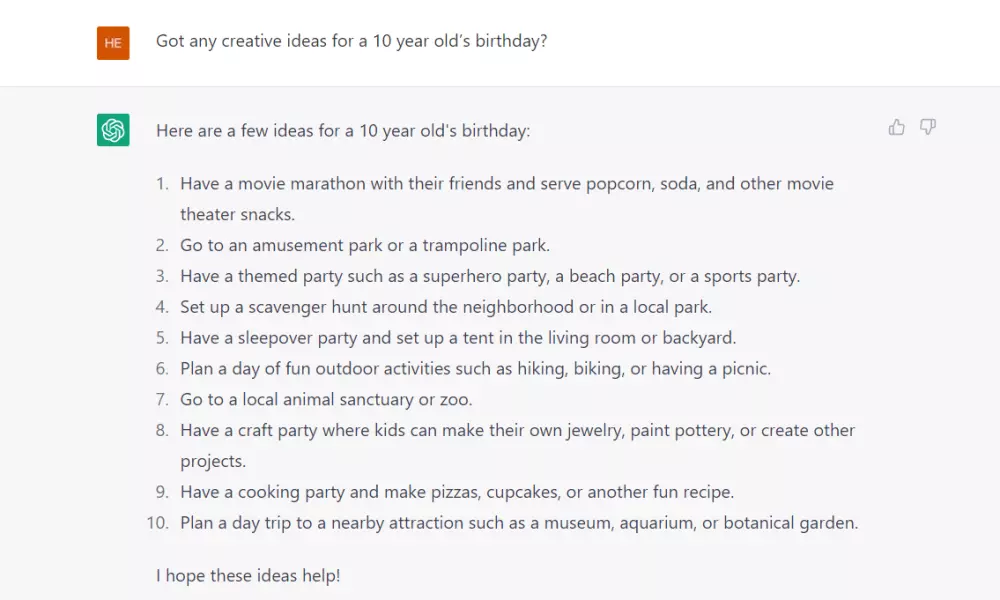Click the sleepover party tent idea

click(458, 338)
